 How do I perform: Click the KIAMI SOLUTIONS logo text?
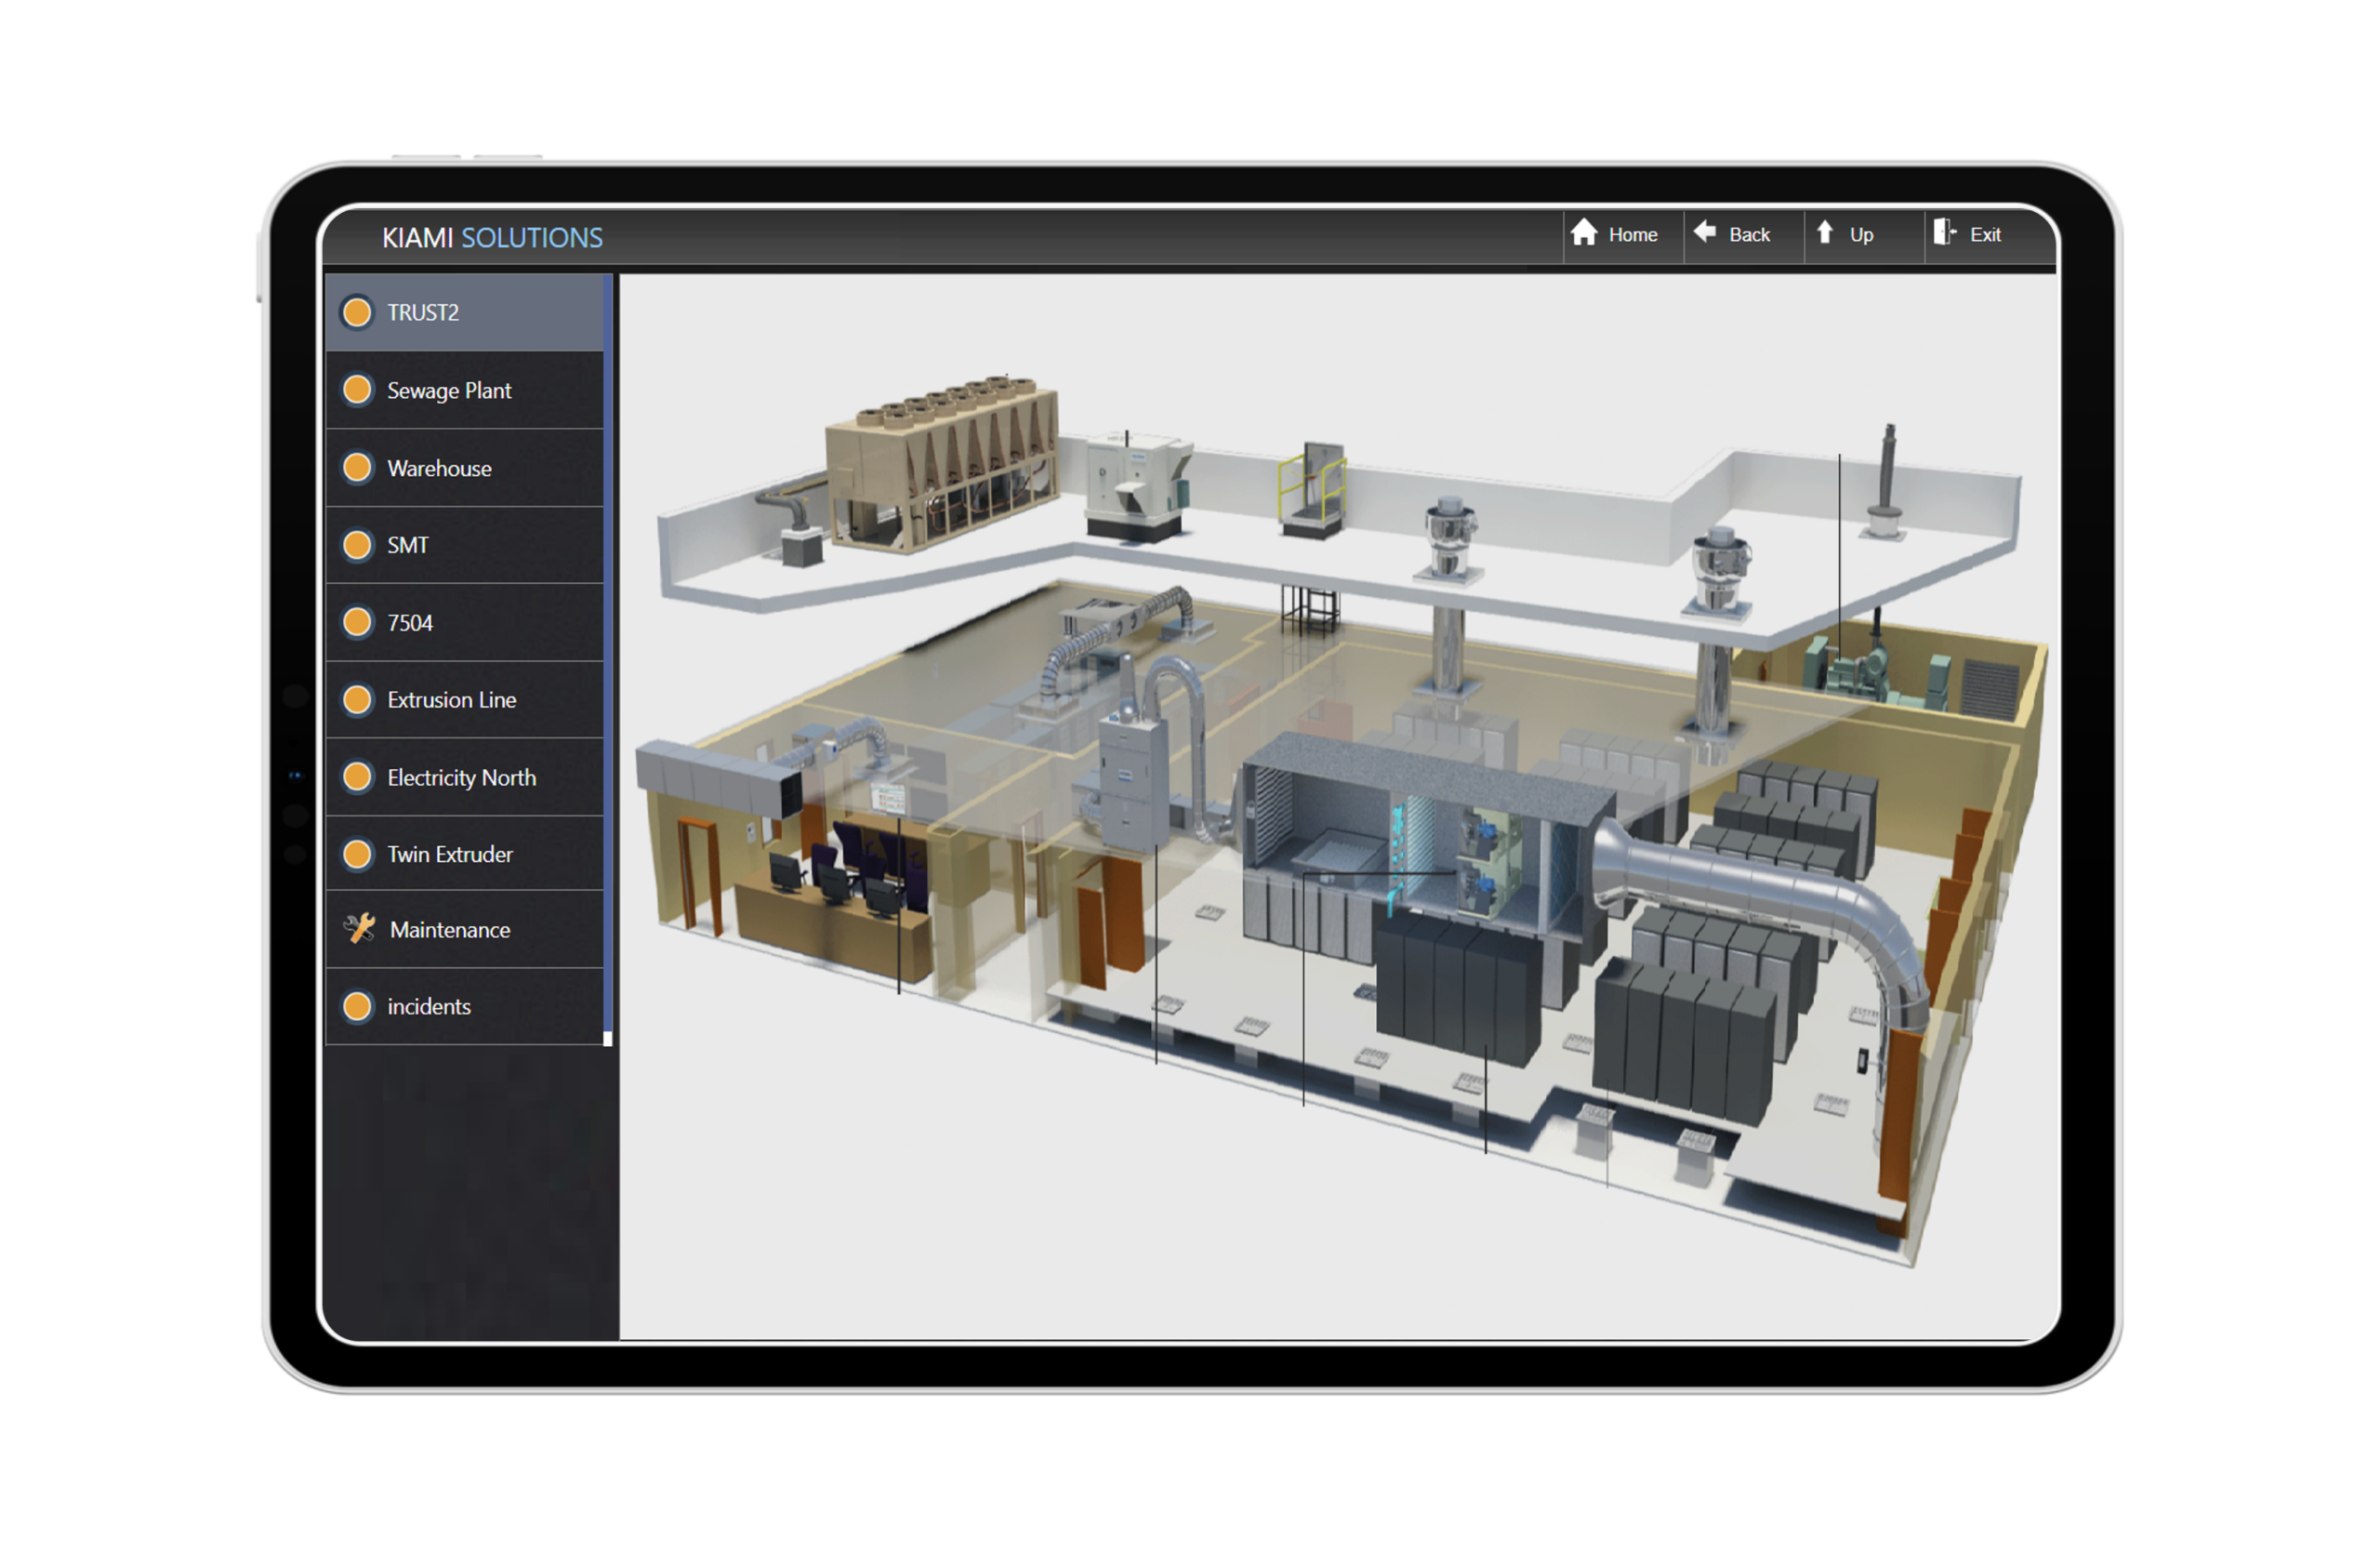pyautogui.click(x=492, y=238)
